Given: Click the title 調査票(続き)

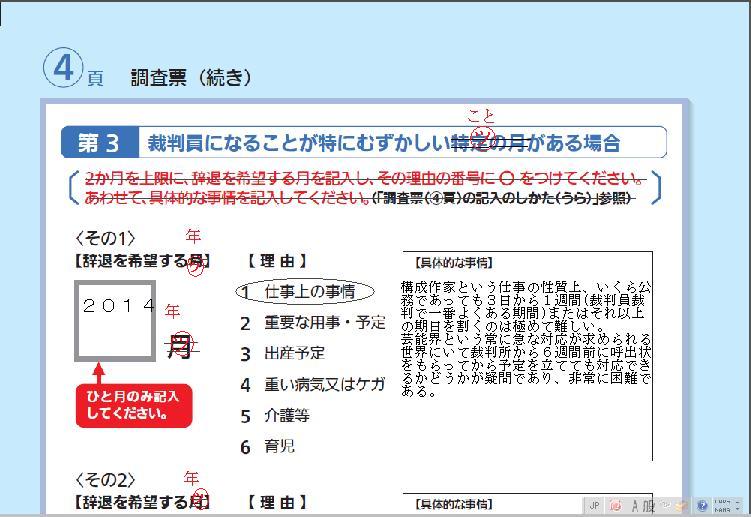Looking at the screenshot, I should click(x=191, y=78).
